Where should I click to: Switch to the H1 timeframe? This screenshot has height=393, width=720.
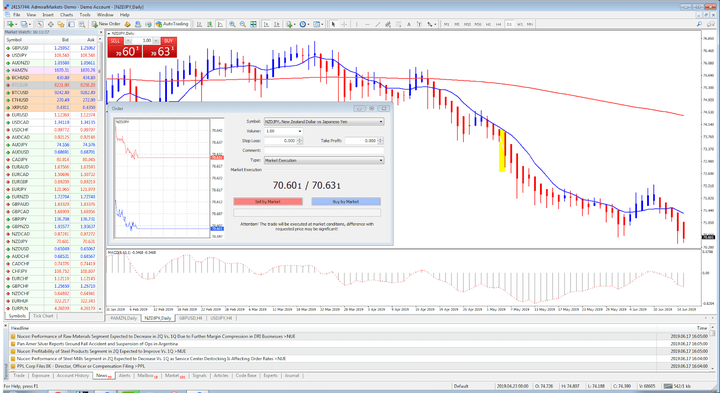[x=488, y=24]
